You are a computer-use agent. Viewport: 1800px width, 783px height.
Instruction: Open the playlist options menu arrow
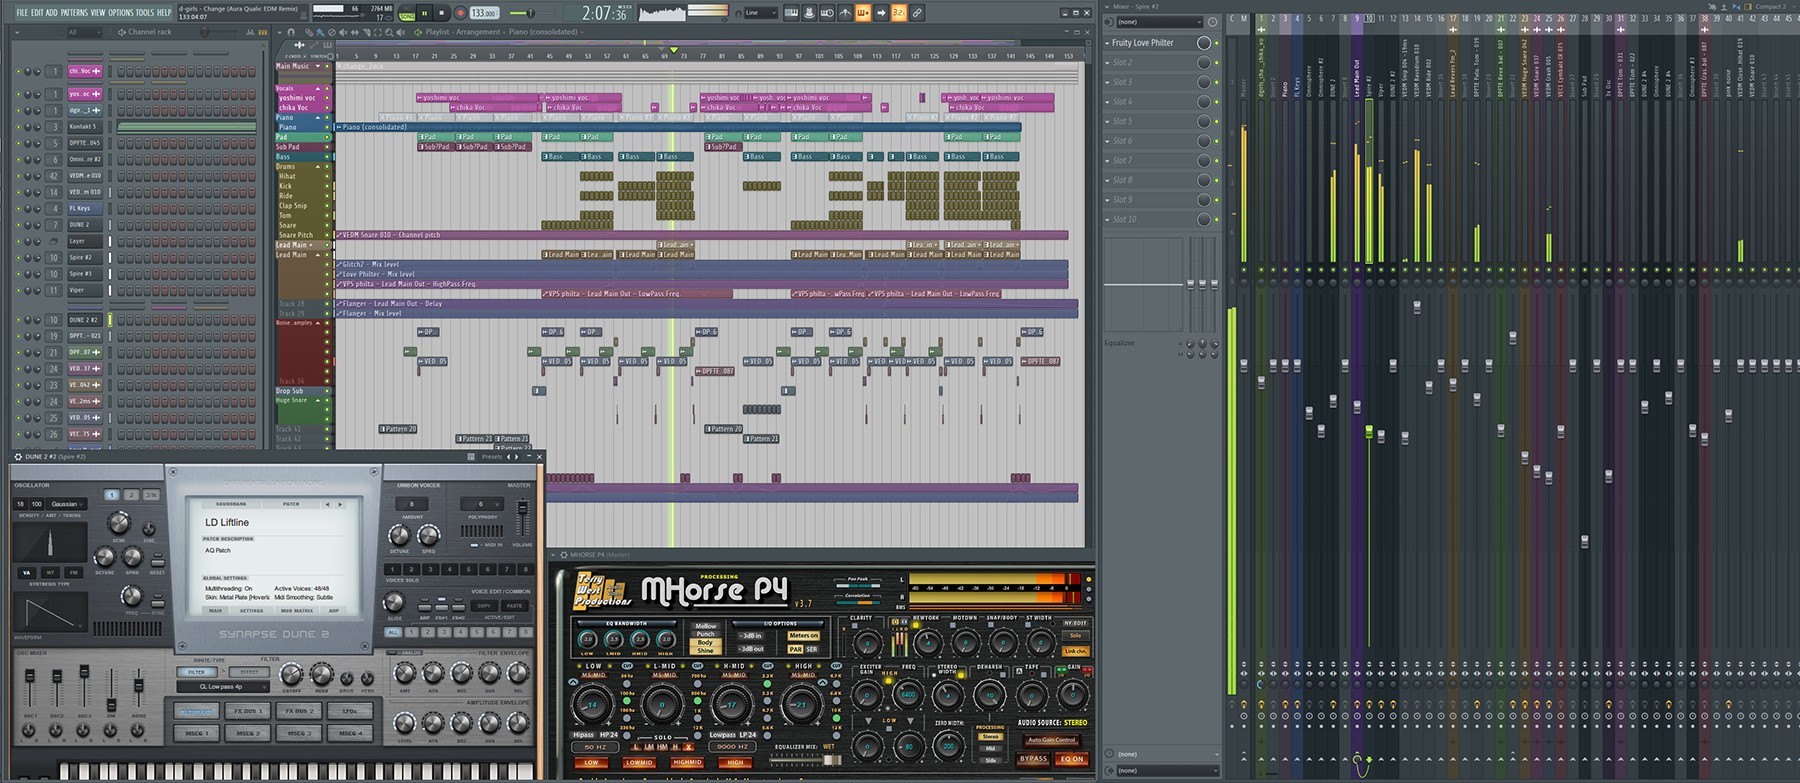click(279, 32)
